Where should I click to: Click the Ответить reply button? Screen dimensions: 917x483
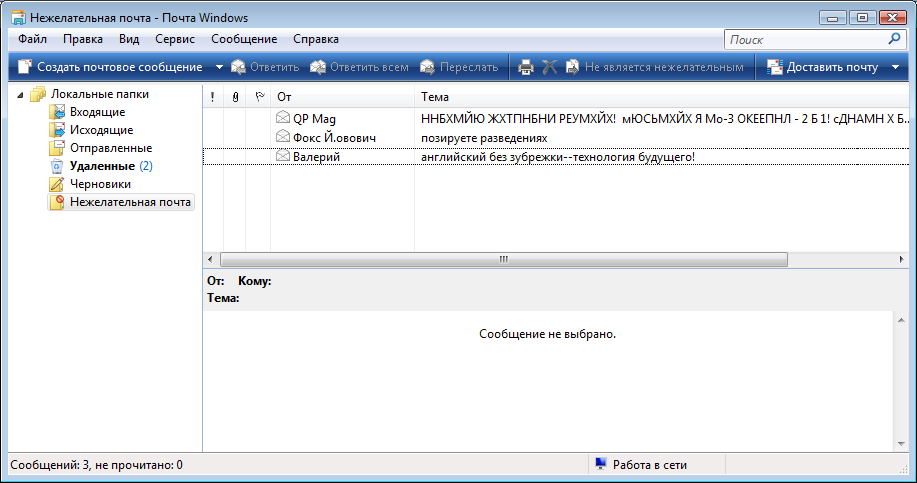coord(265,67)
